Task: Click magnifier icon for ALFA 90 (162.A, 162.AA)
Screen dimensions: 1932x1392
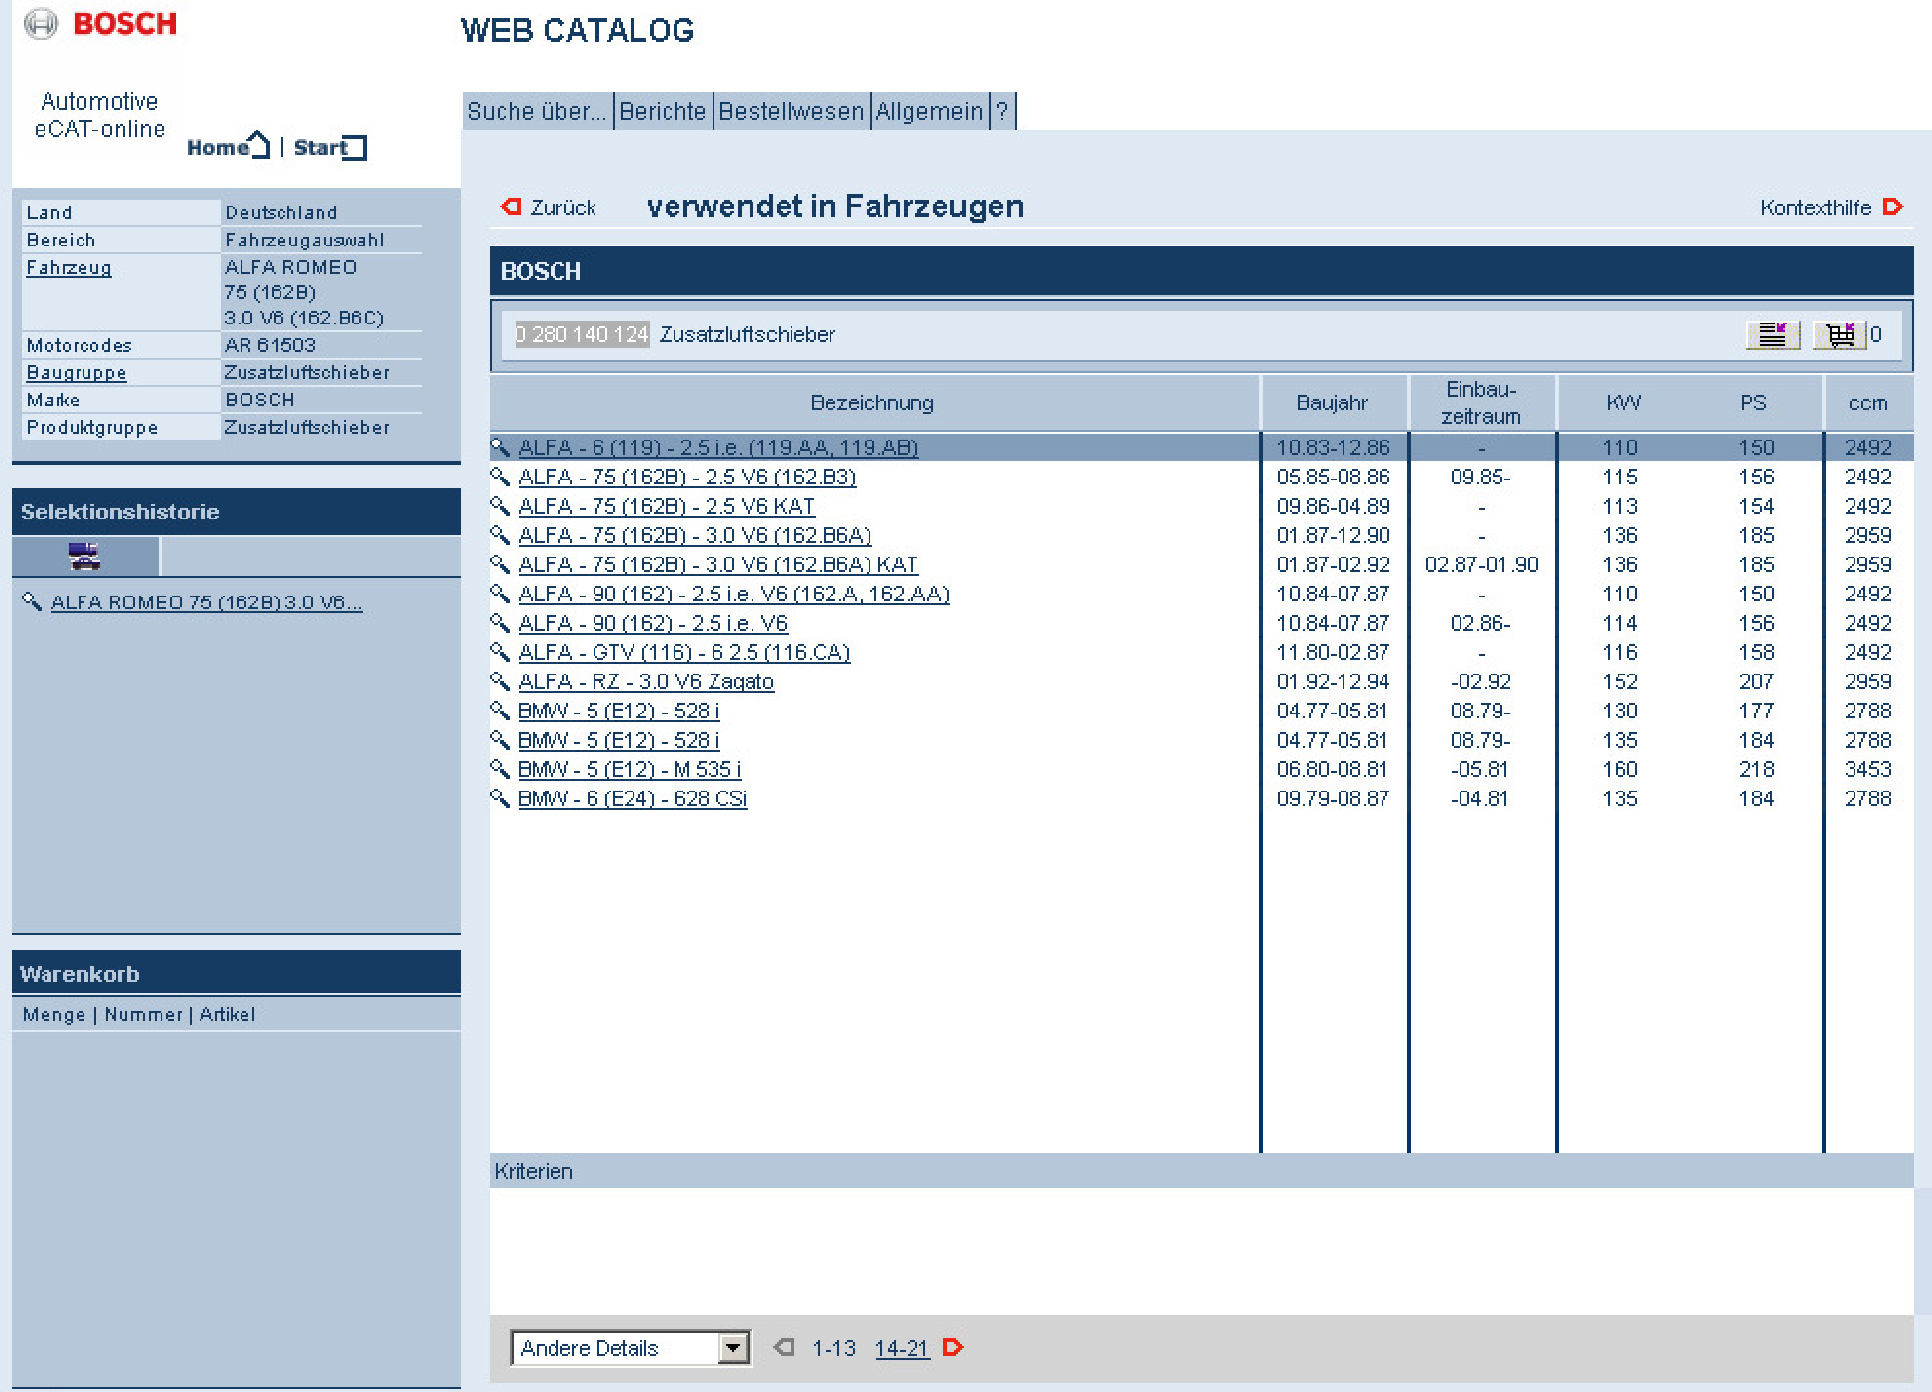Action: 500,593
